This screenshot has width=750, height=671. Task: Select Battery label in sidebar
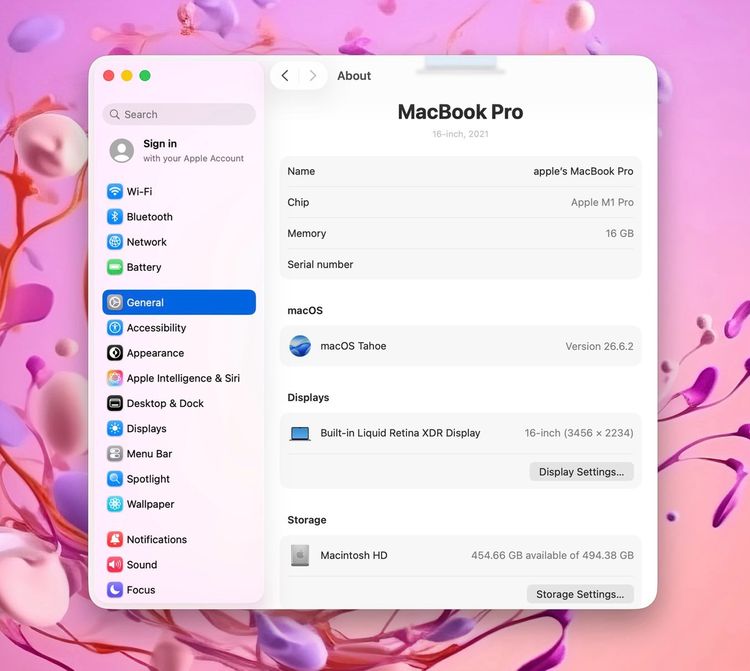click(143, 267)
